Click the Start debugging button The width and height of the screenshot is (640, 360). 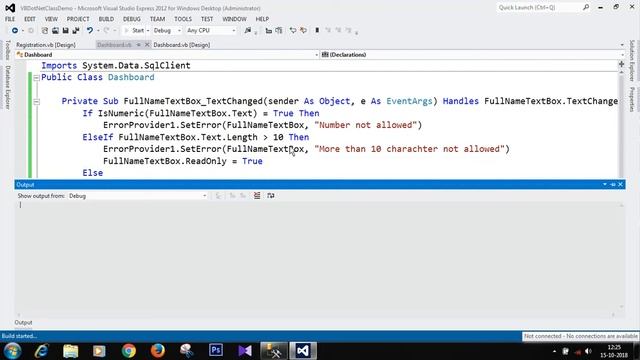(134, 31)
